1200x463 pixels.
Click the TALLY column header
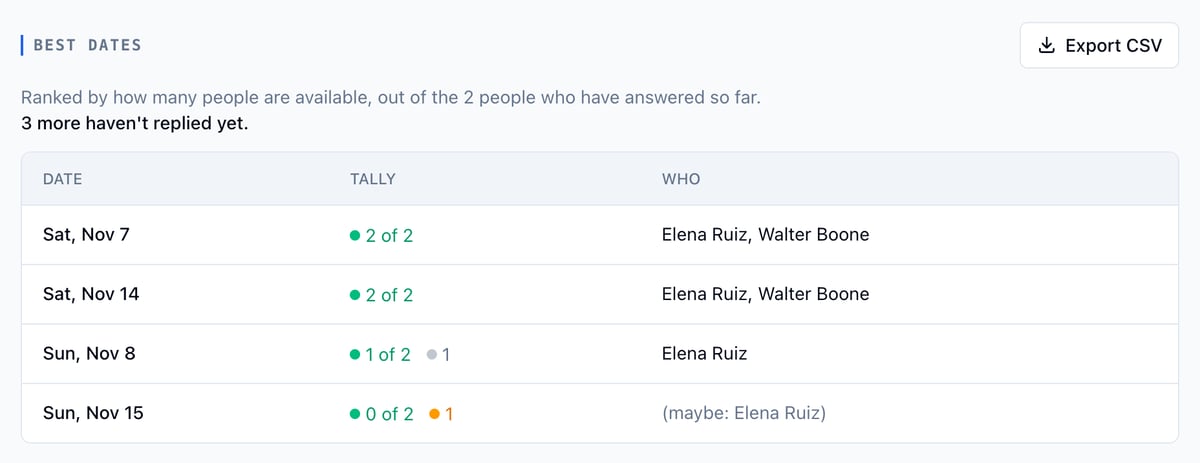tap(373, 179)
